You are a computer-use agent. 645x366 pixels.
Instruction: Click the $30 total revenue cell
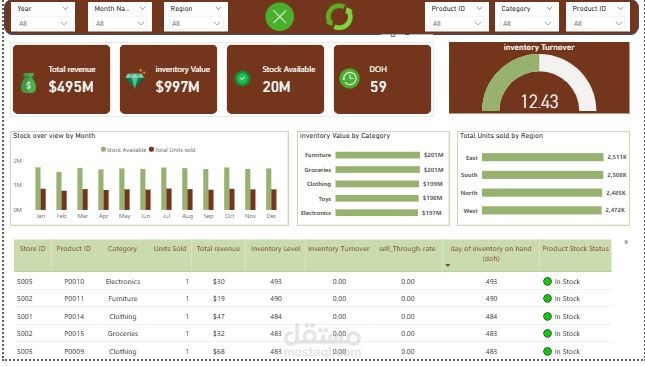219,282
